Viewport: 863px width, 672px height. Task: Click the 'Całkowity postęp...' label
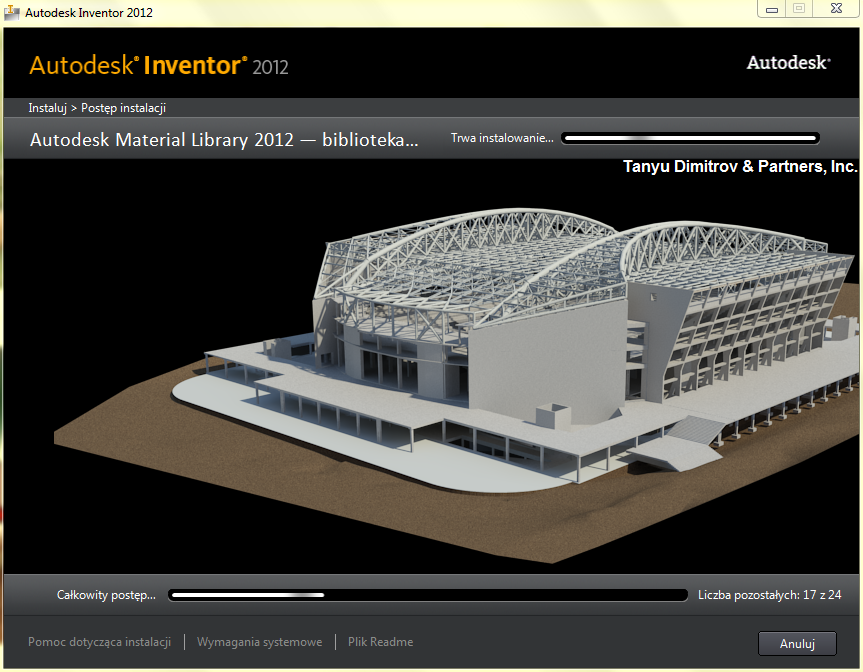pos(106,595)
